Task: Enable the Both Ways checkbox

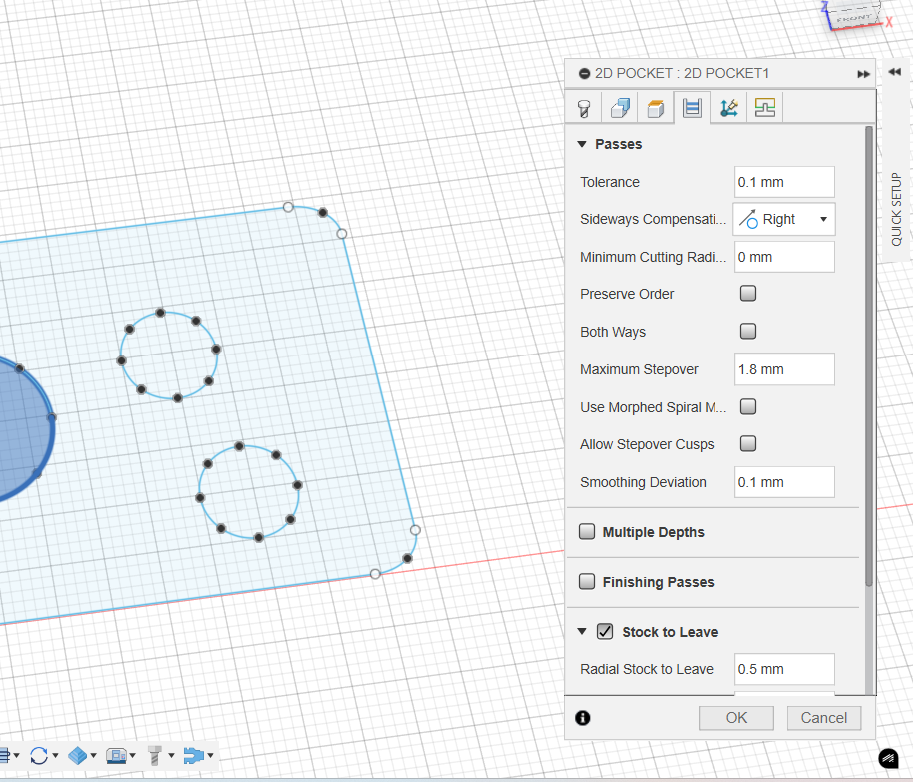Action: (x=748, y=331)
